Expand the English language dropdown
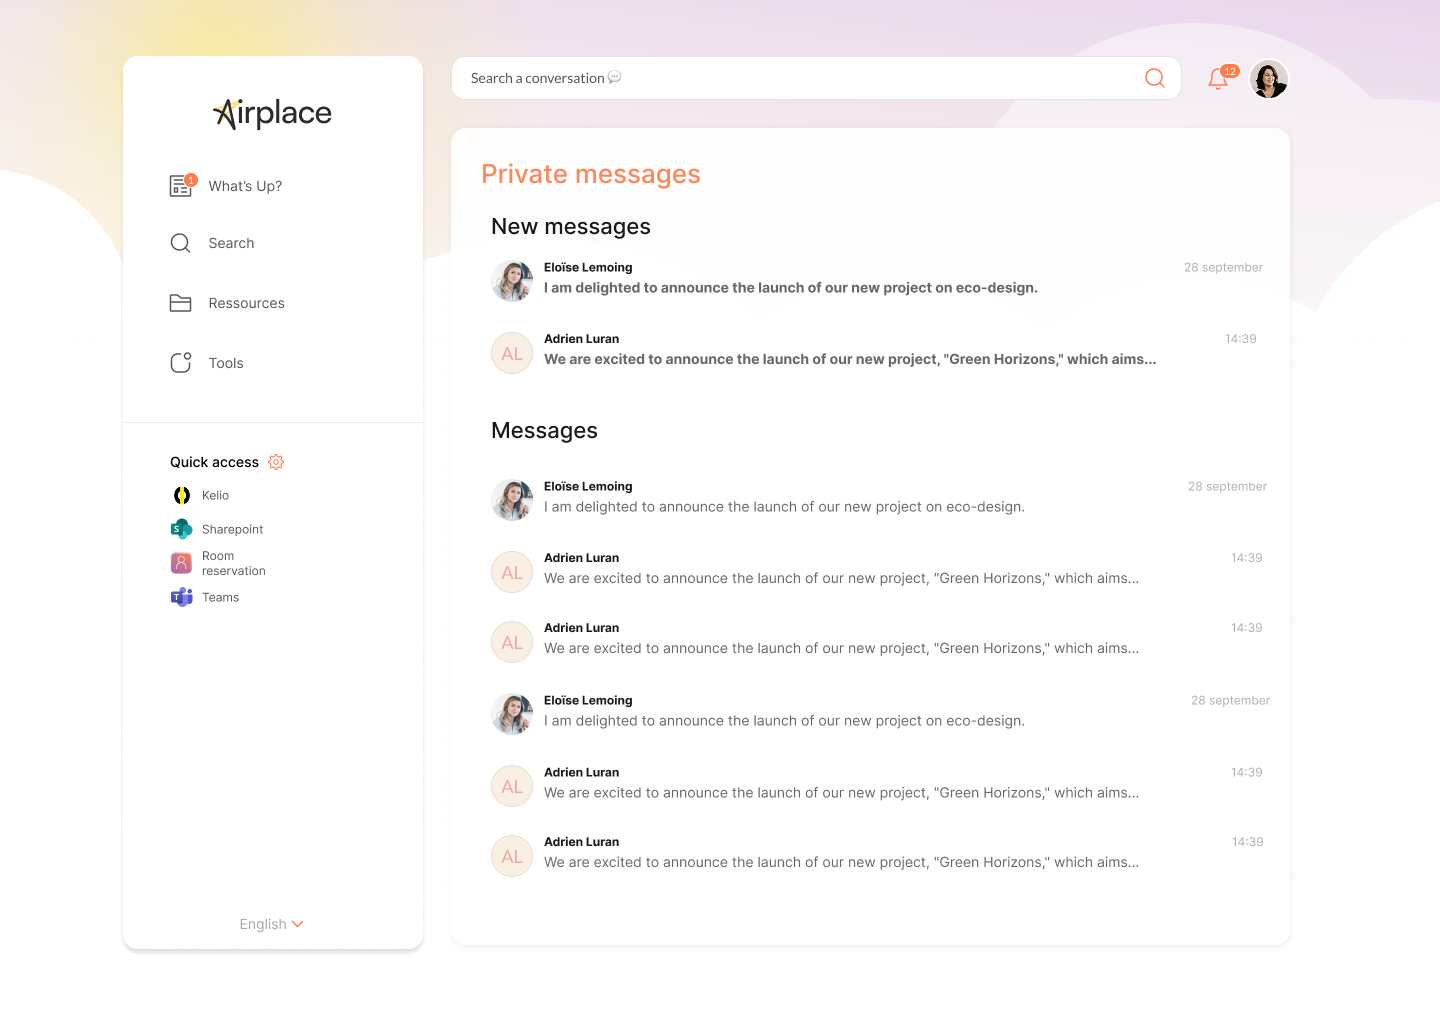The width and height of the screenshot is (1440, 1024). (x=271, y=924)
